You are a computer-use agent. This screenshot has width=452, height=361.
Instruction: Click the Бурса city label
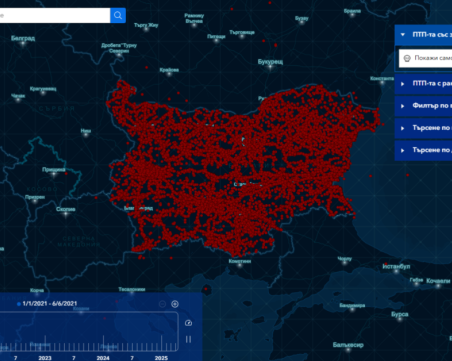pos(400,314)
